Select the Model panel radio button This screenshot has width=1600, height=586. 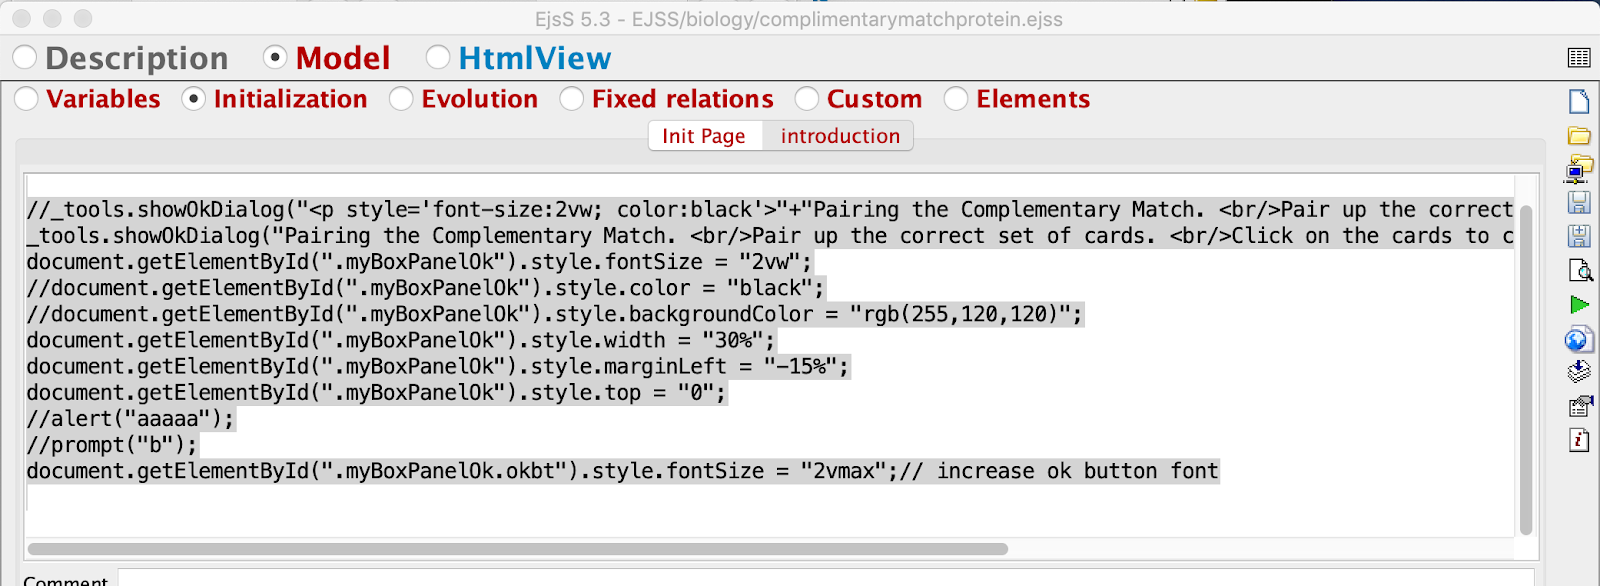(275, 58)
